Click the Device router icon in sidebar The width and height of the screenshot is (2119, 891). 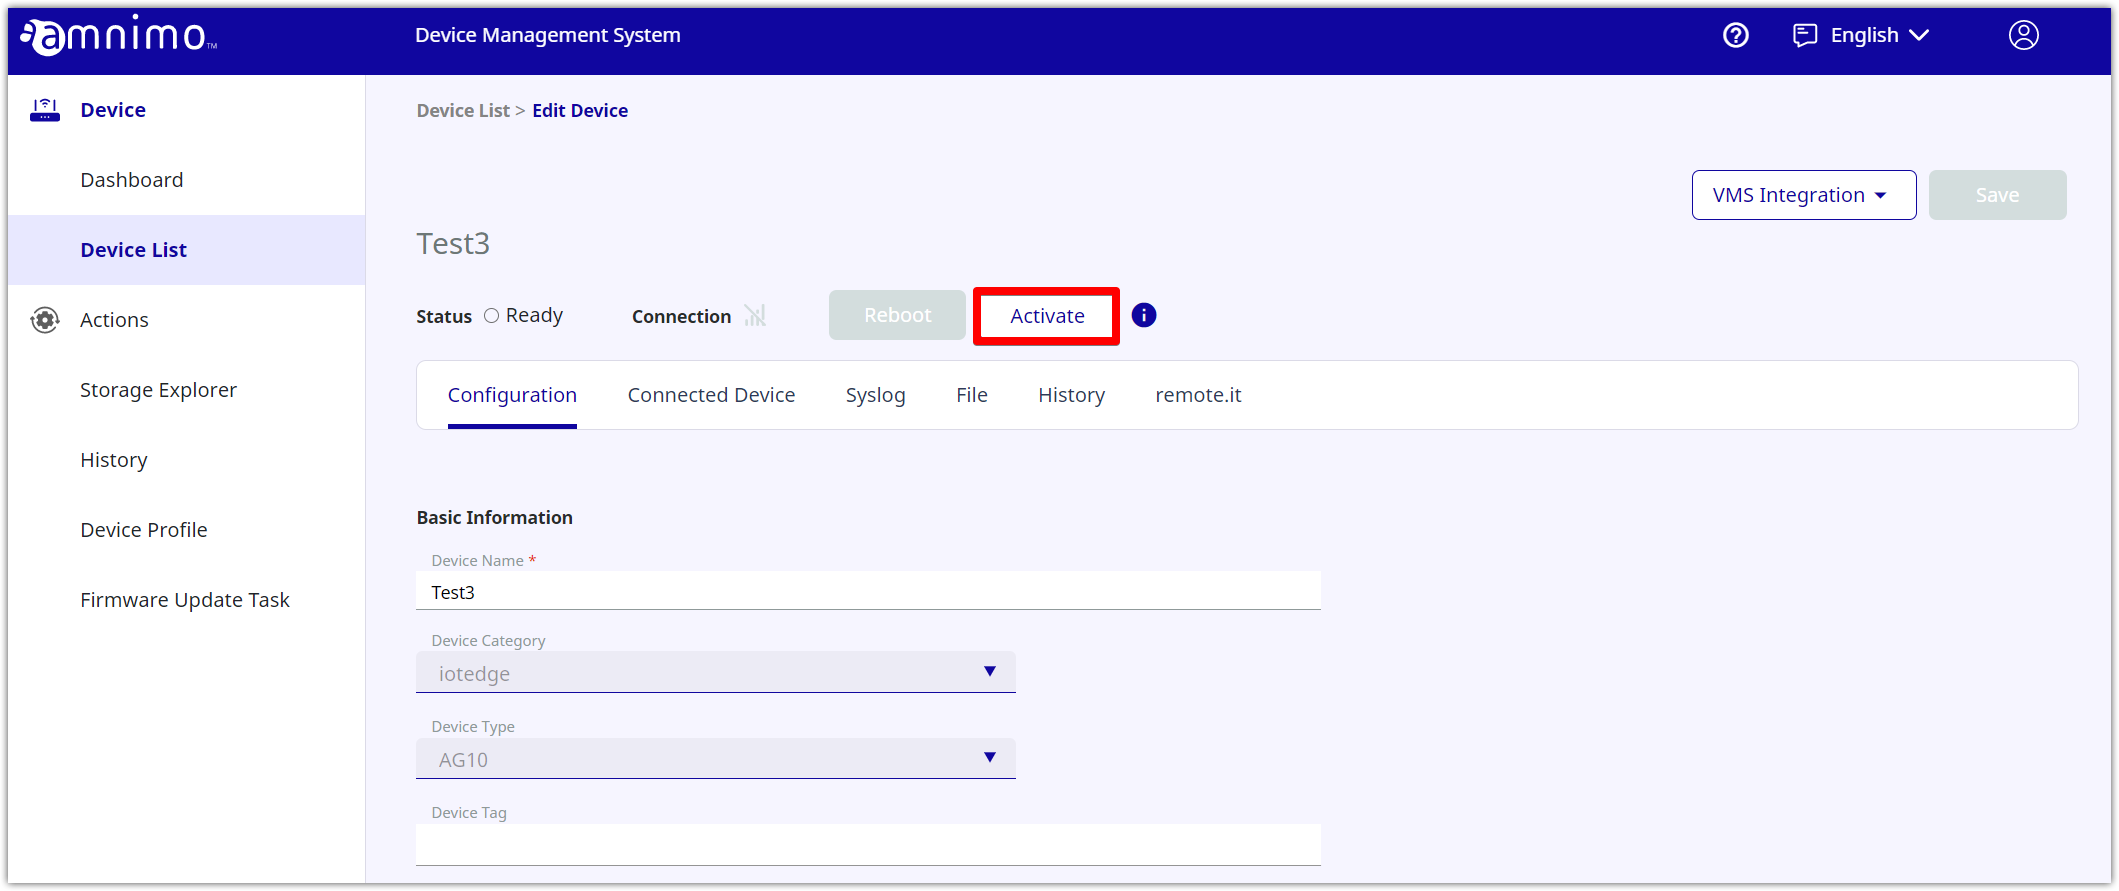point(45,110)
